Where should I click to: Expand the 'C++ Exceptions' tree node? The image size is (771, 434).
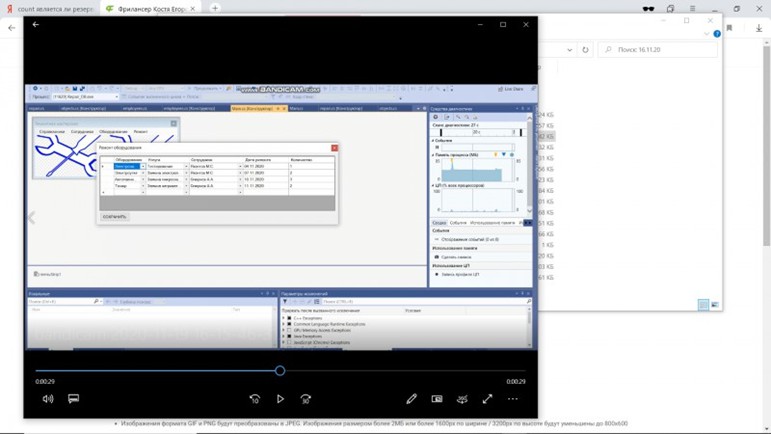click(284, 318)
